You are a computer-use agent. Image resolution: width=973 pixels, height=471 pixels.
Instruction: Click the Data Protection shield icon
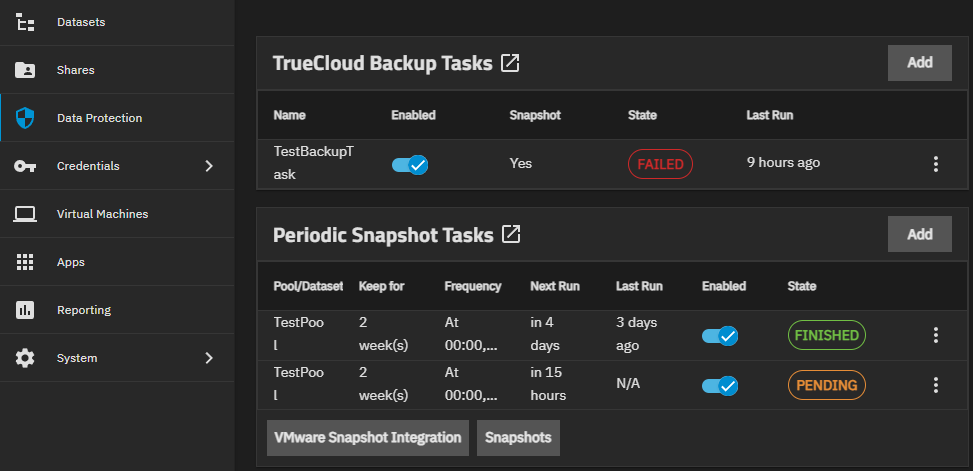click(26, 118)
